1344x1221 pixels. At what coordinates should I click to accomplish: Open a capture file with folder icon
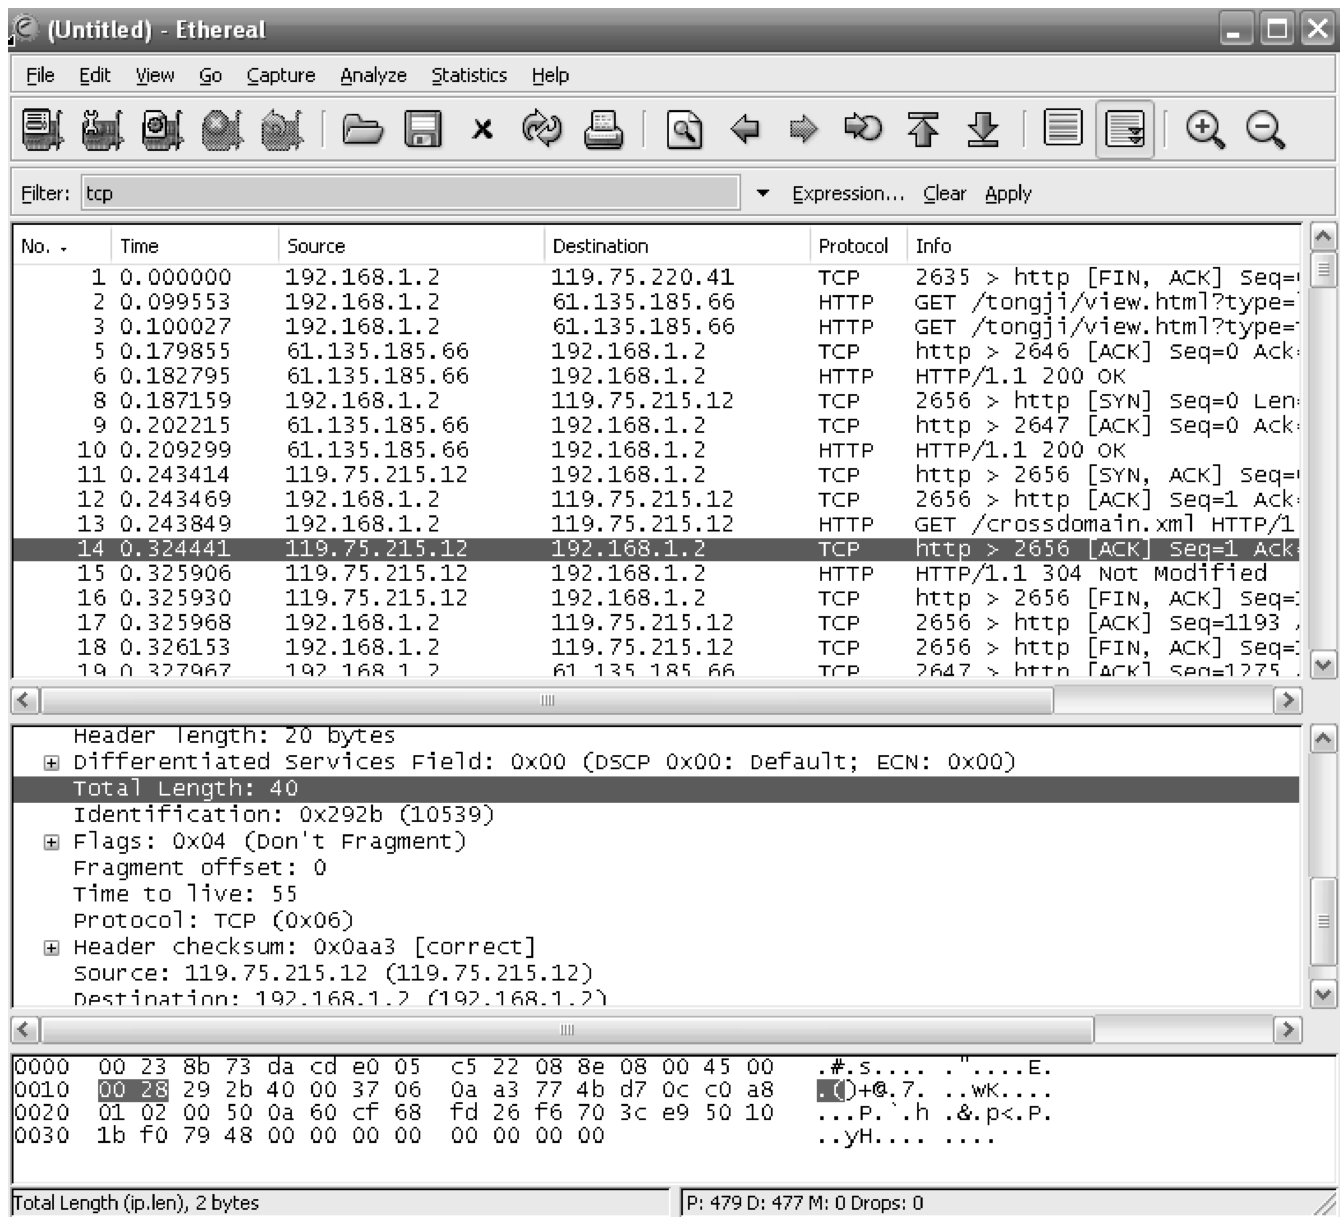(362, 130)
